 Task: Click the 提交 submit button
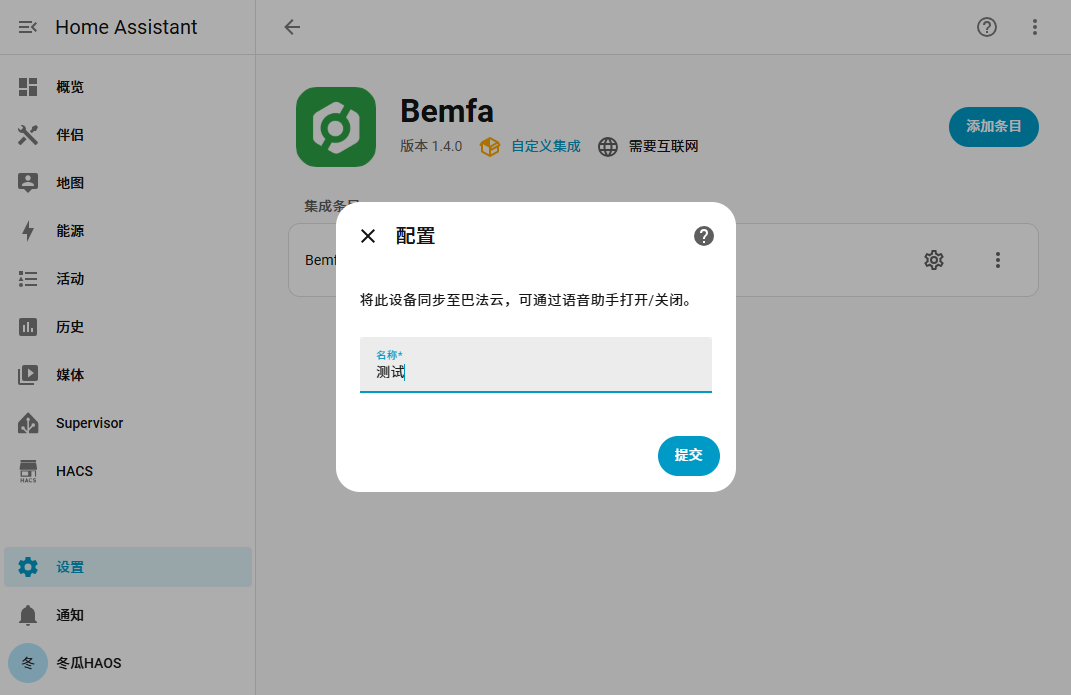tap(688, 456)
